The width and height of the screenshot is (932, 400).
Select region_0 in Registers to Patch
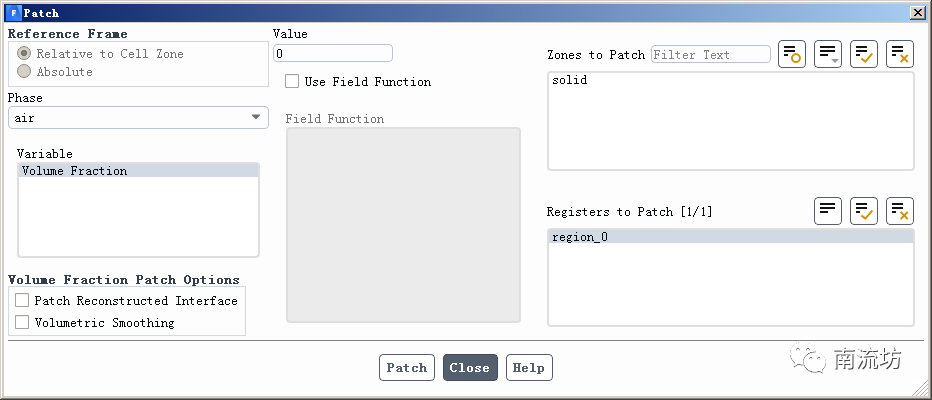[580, 237]
